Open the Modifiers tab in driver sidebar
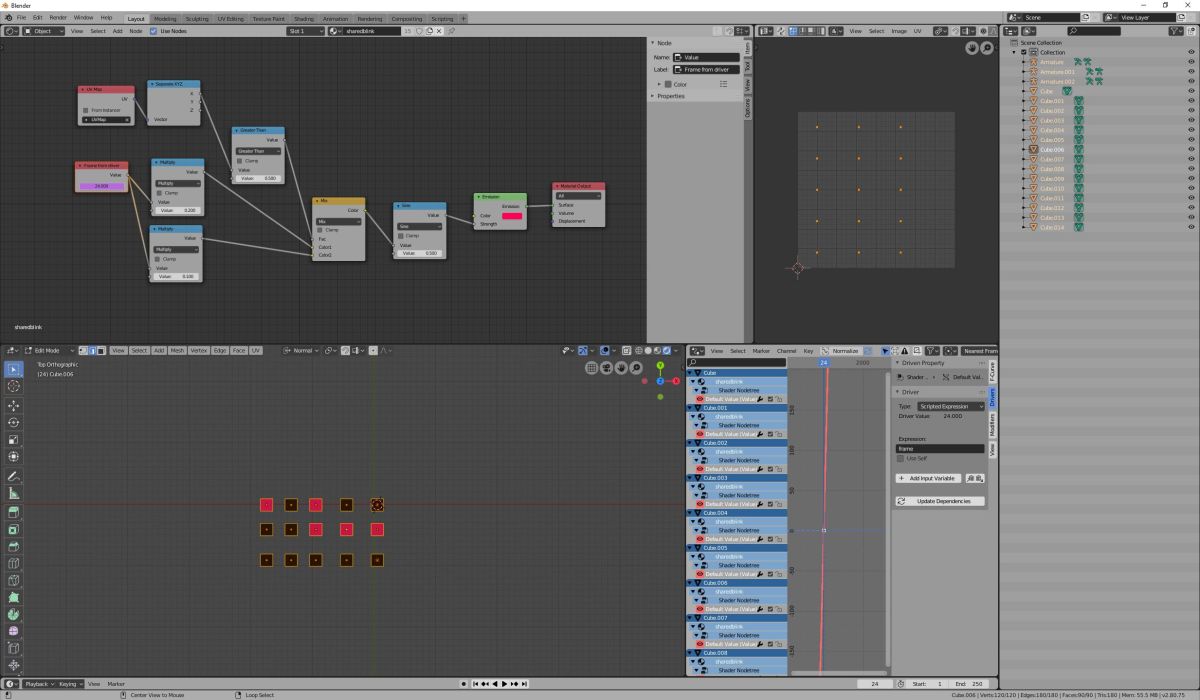This screenshot has height=700, width=1200. tap(993, 424)
